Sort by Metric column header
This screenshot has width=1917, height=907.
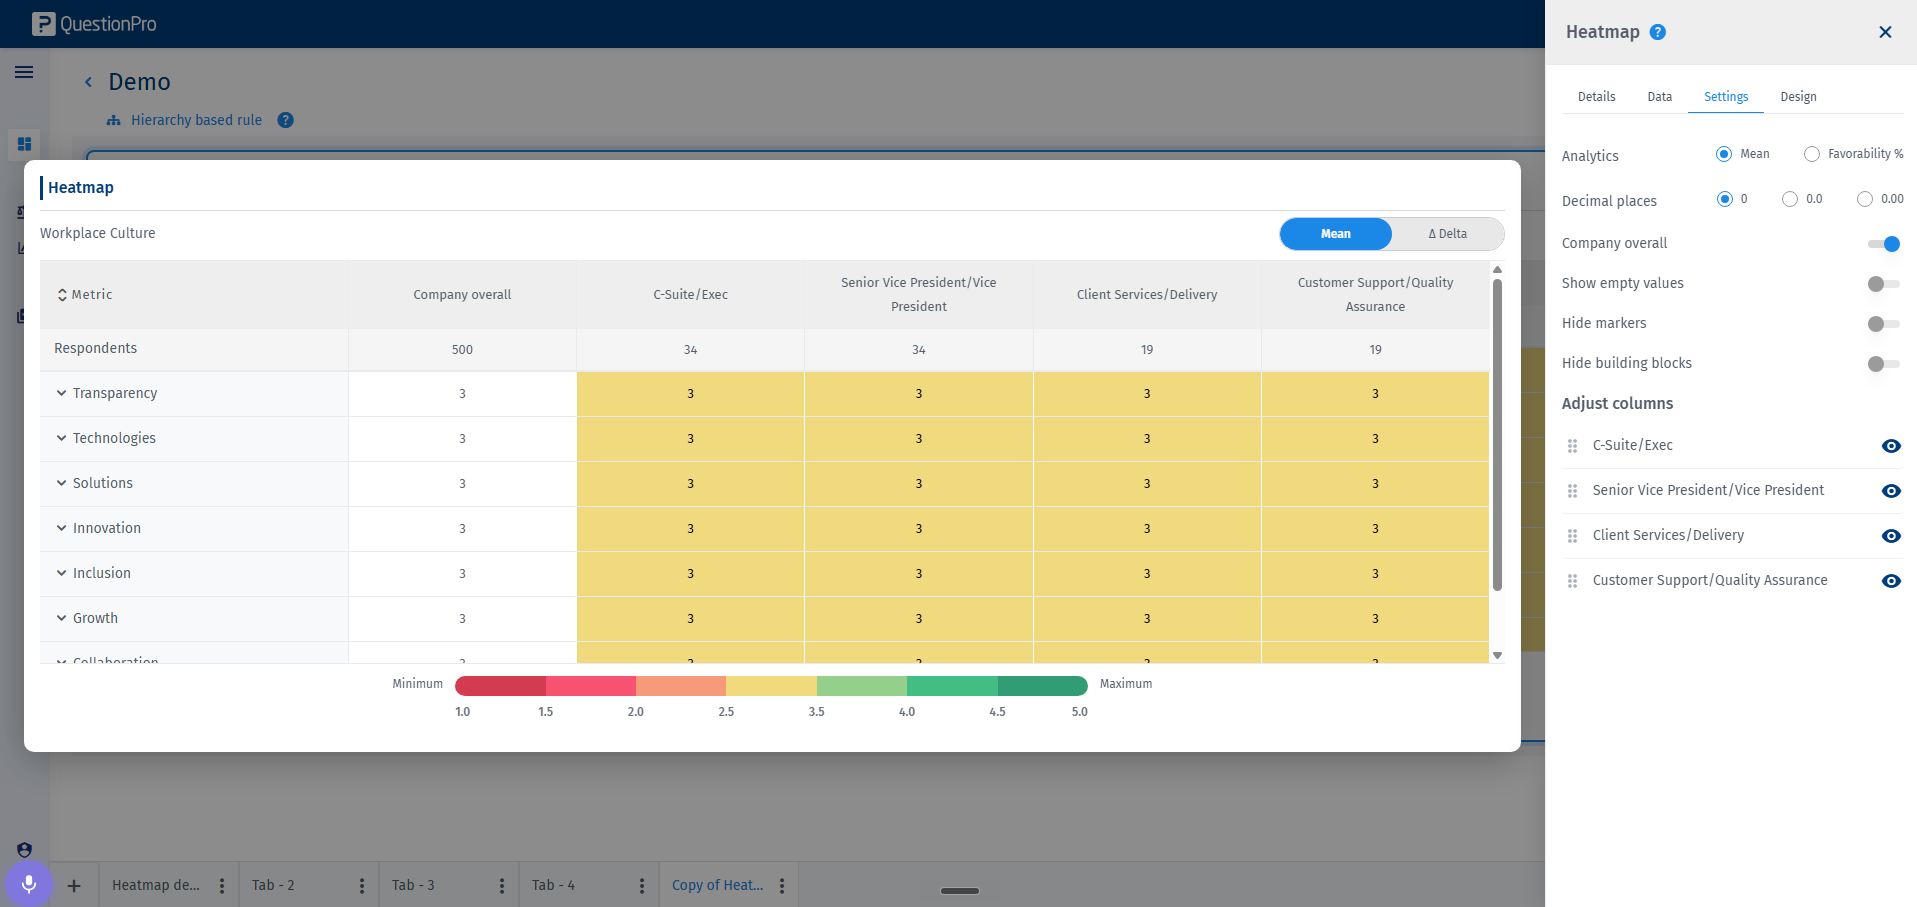84,295
